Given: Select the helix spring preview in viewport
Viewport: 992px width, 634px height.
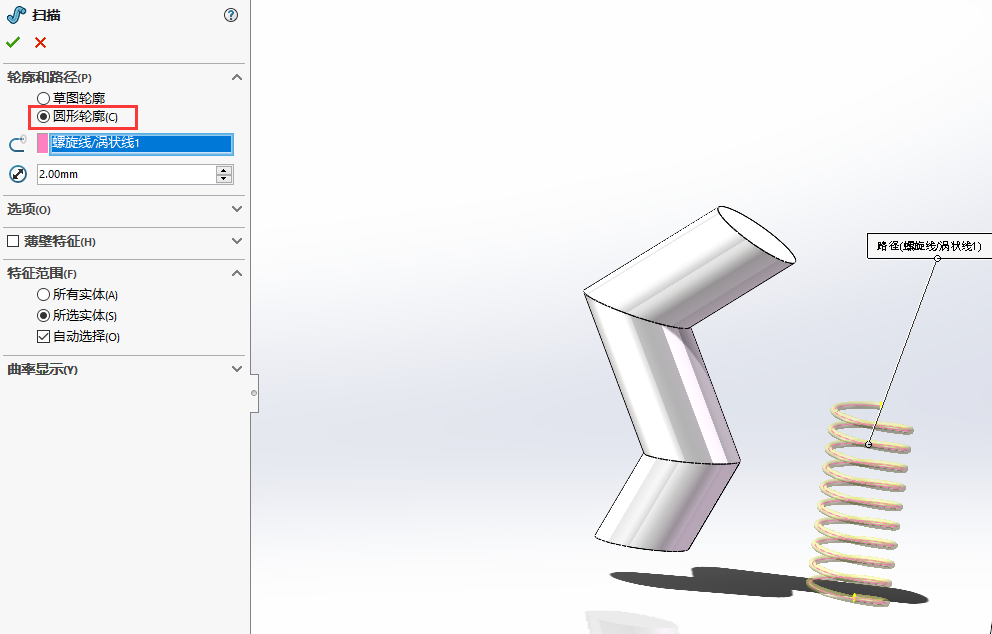Looking at the screenshot, I should (860, 503).
